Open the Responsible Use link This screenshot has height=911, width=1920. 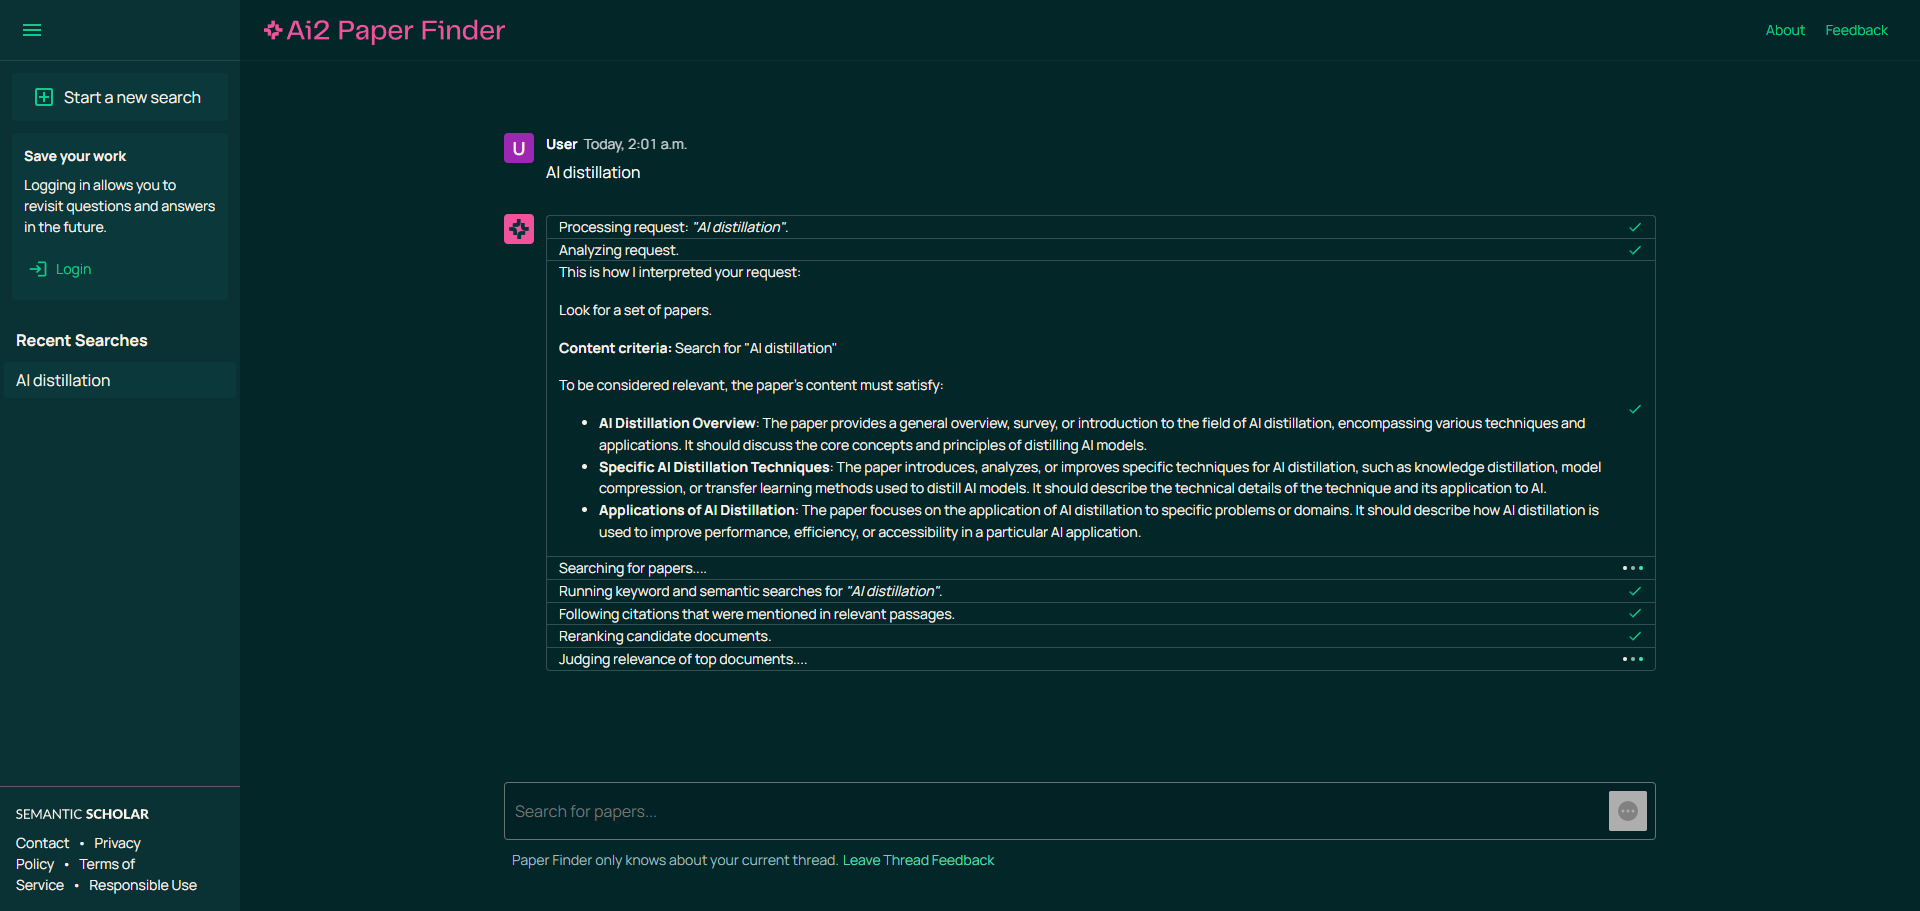(x=143, y=885)
